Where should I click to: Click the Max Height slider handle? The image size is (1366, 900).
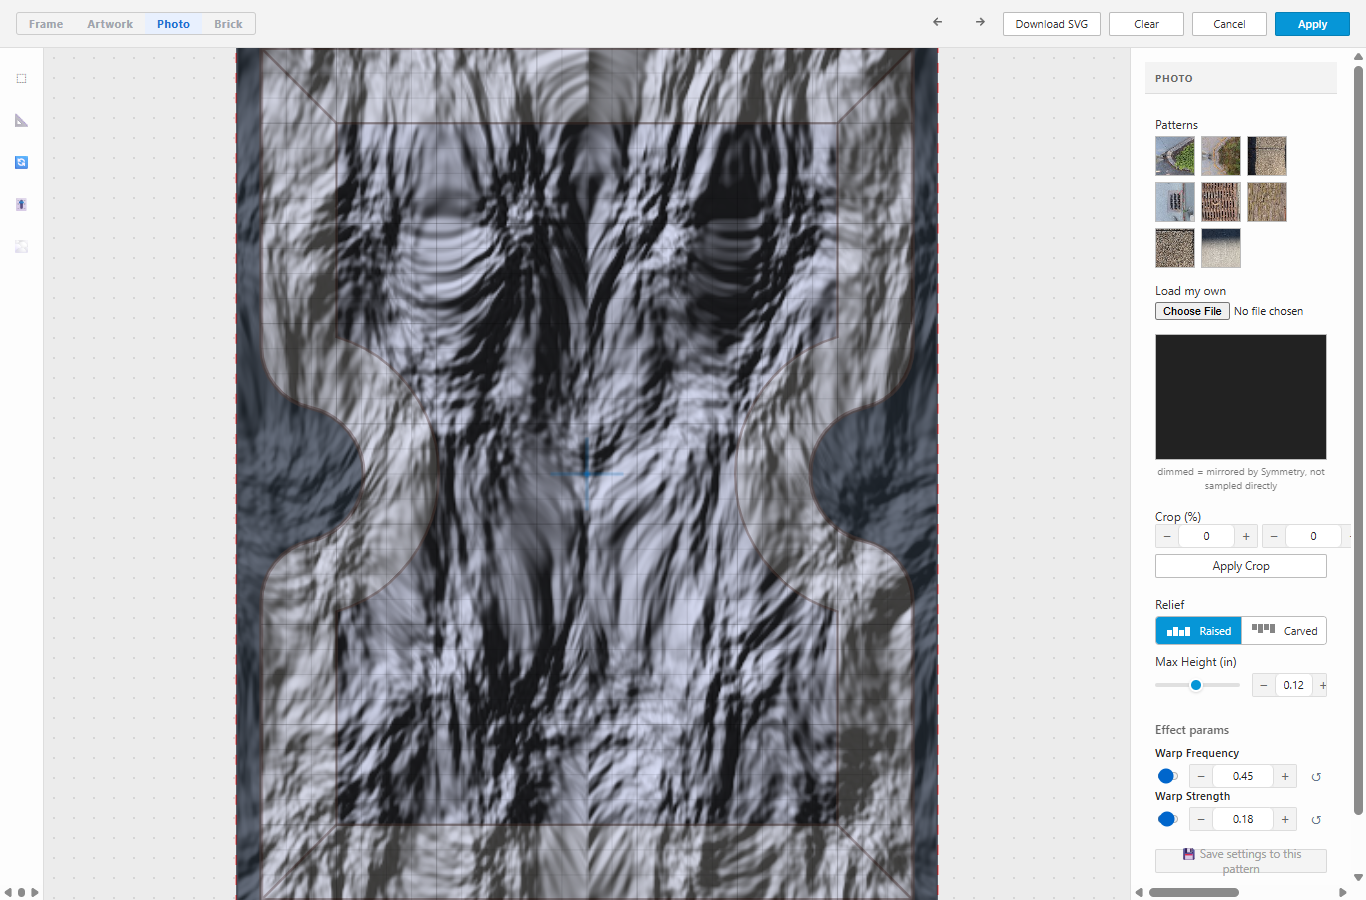pyautogui.click(x=1196, y=685)
